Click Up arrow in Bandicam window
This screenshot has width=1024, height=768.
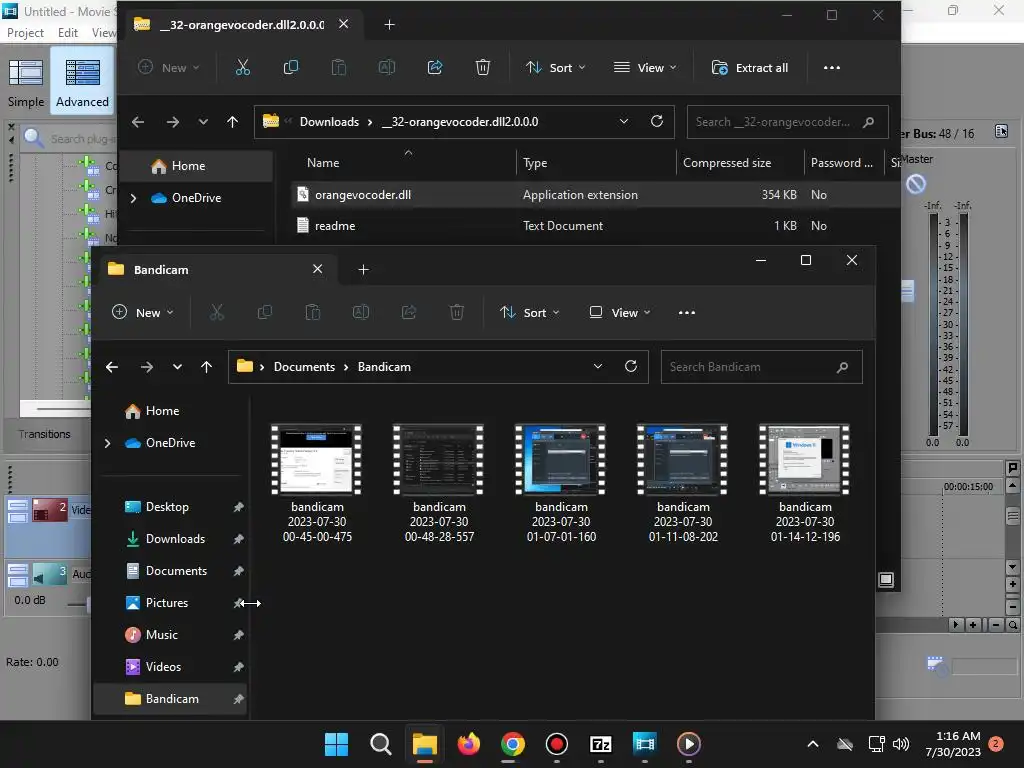206,367
